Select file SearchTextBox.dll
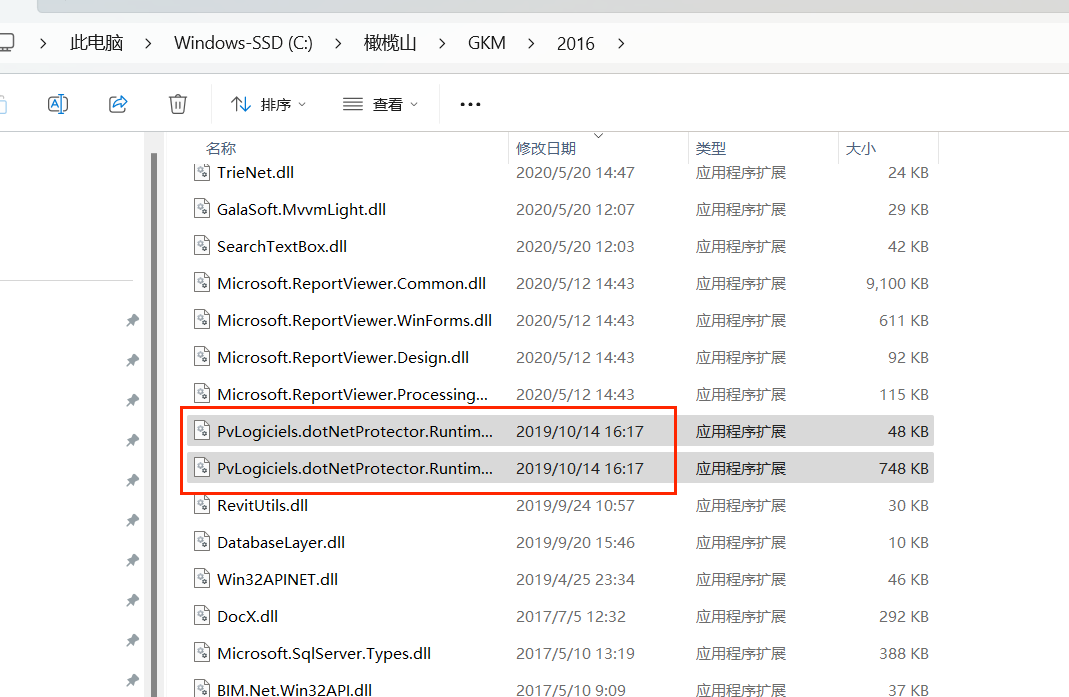1069x697 pixels. (x=560, y=246)
